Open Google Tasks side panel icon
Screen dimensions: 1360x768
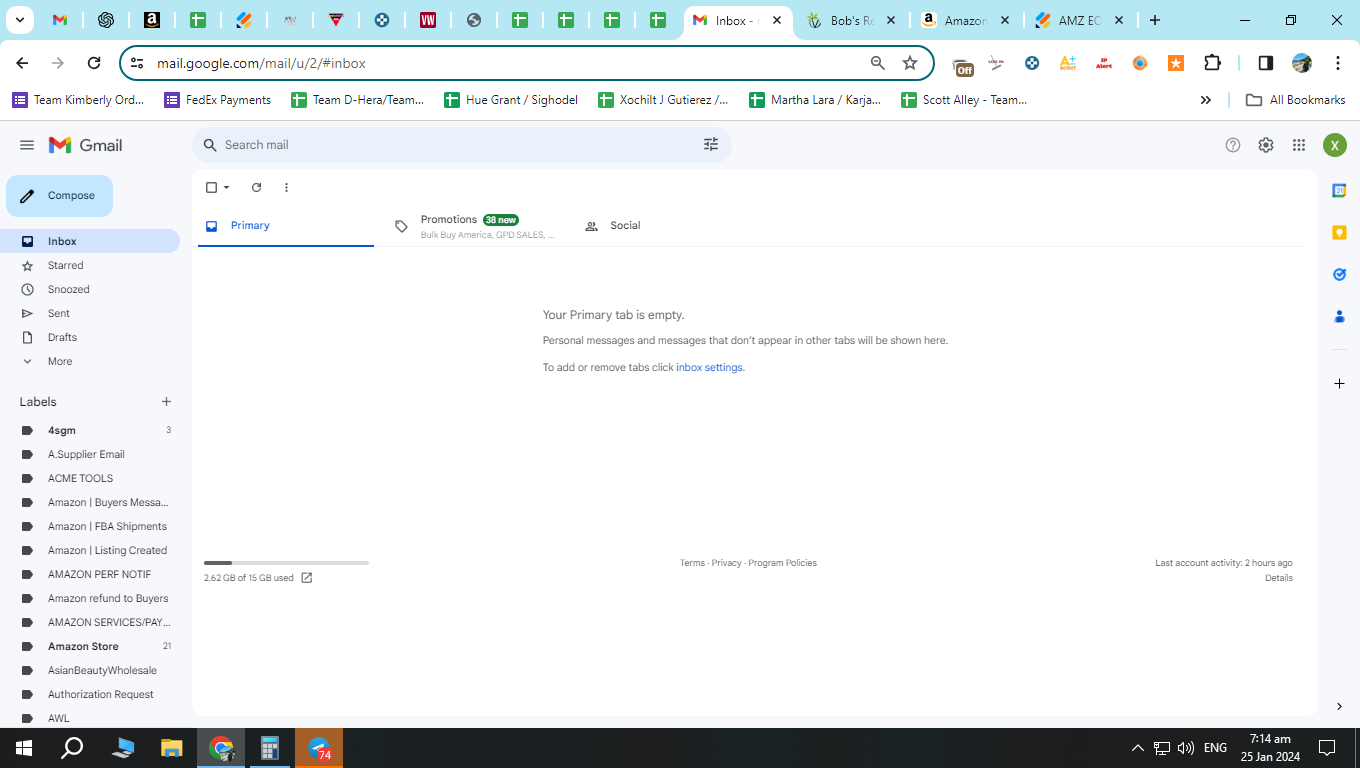[x=1339, y=274]
